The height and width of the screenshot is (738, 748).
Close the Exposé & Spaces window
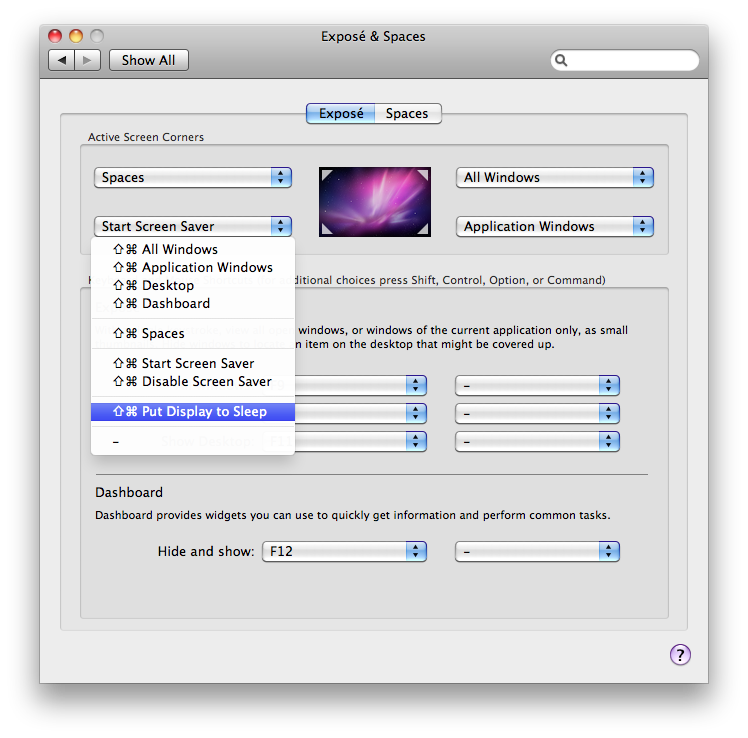[55, 36]
